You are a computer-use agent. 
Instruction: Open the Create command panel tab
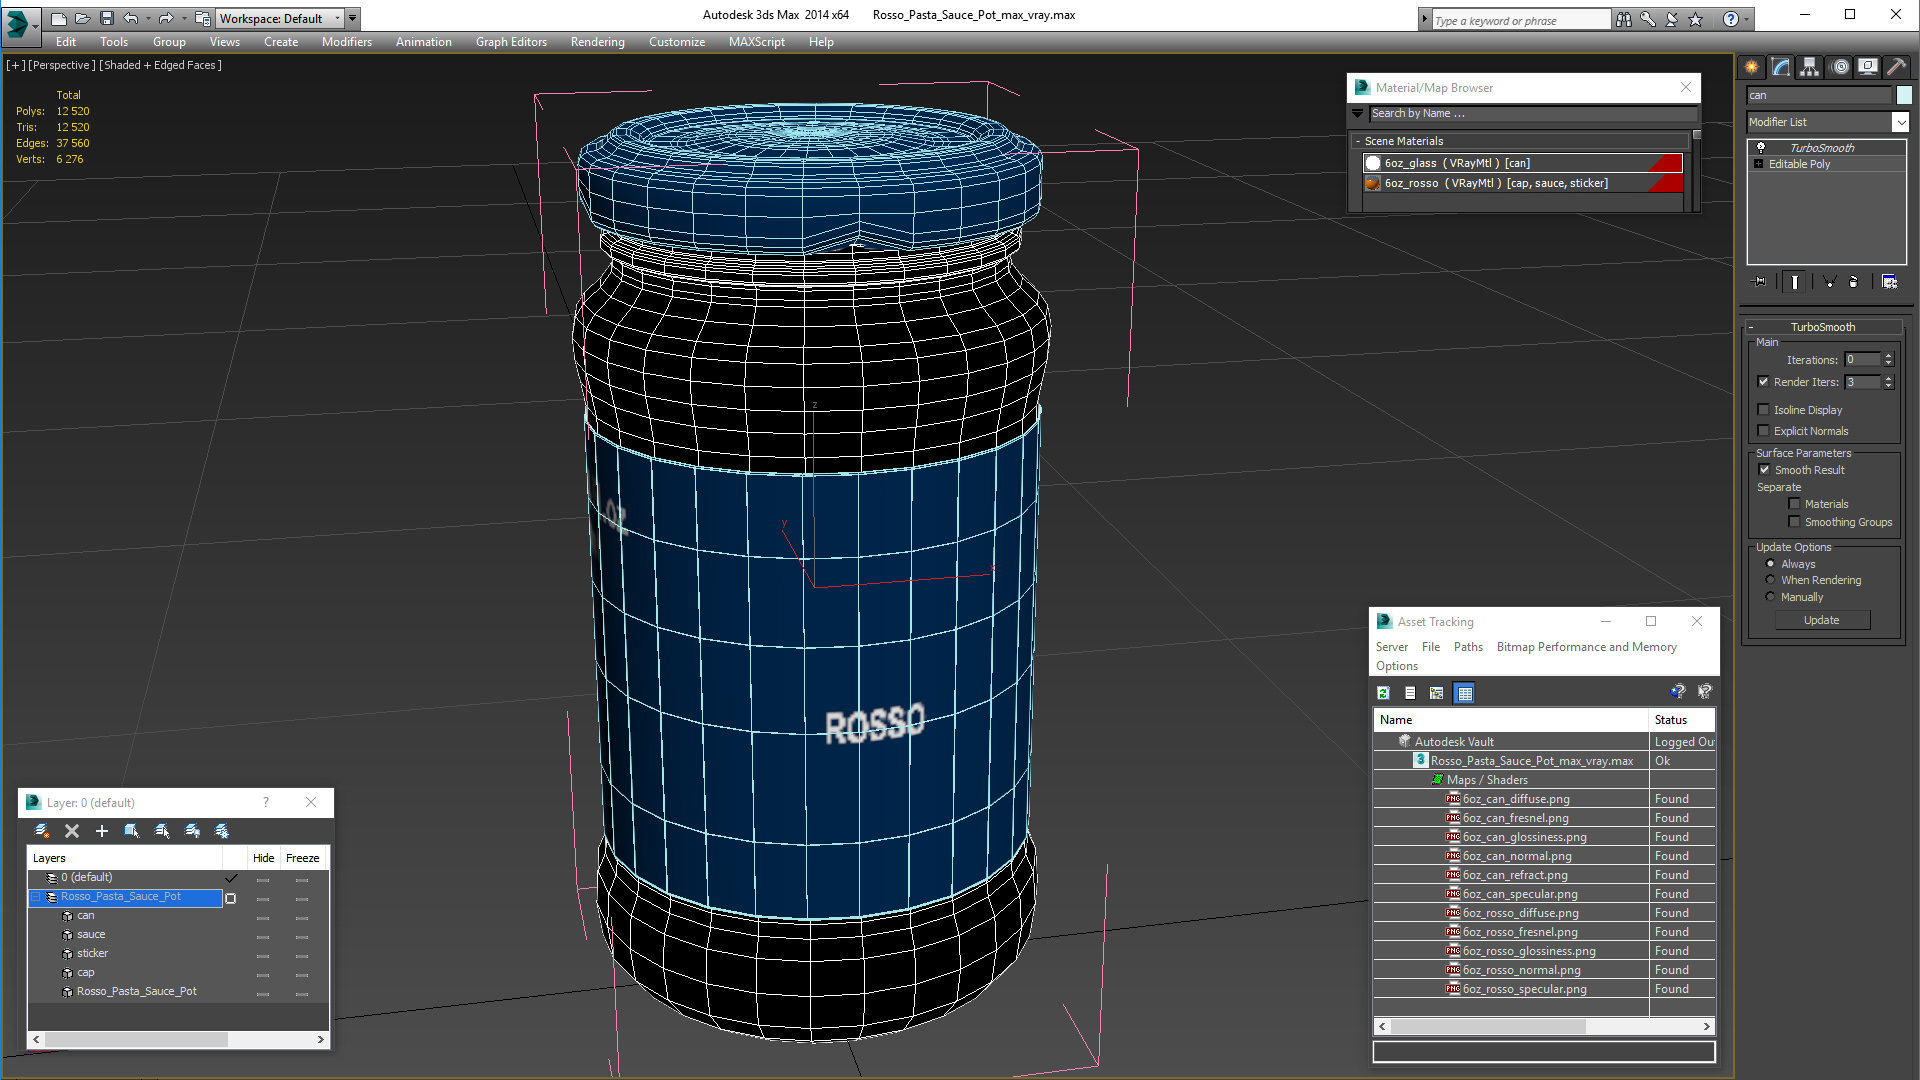point(1752,67)
